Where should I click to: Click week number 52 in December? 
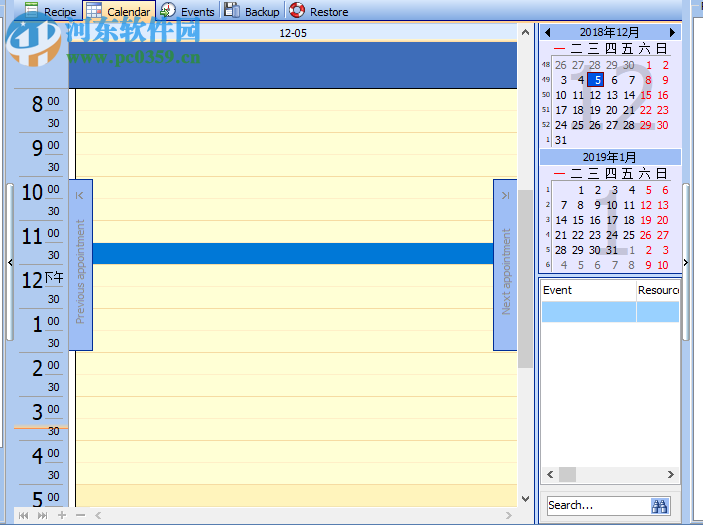[x=546, y=125]
